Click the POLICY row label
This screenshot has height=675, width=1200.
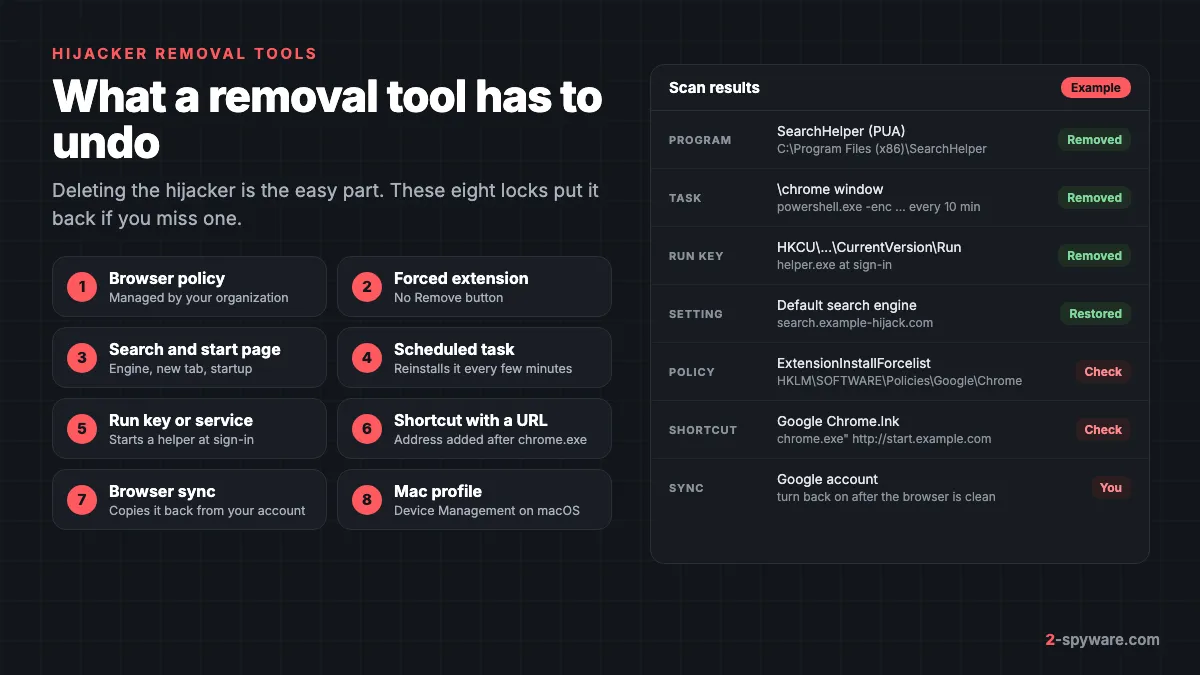pyautogui.click(x=692, y=372)
